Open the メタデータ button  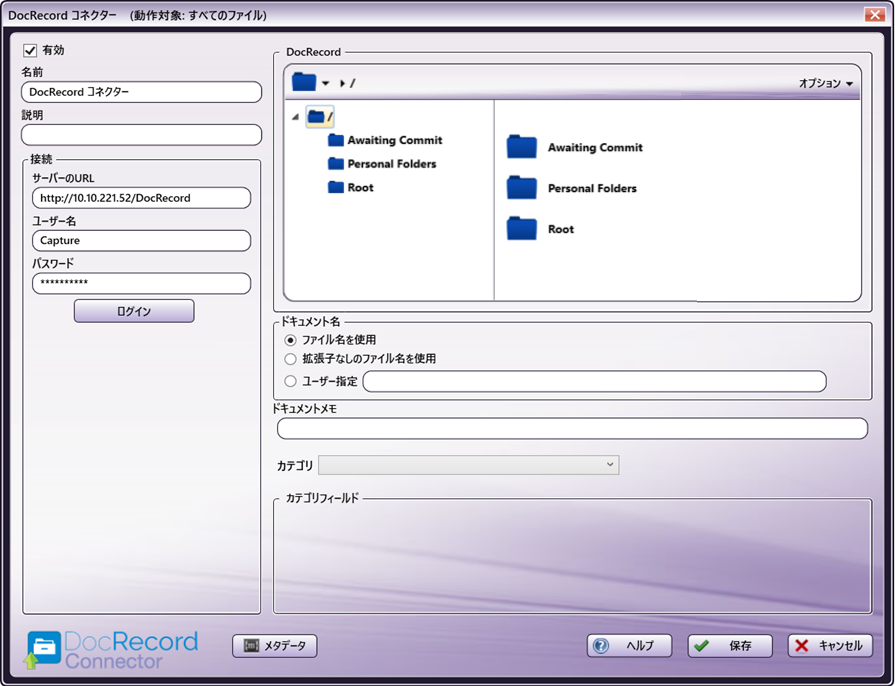[275, 646]
